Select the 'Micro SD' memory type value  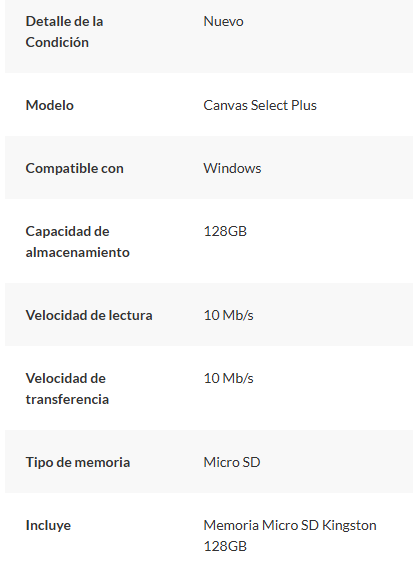232,462
